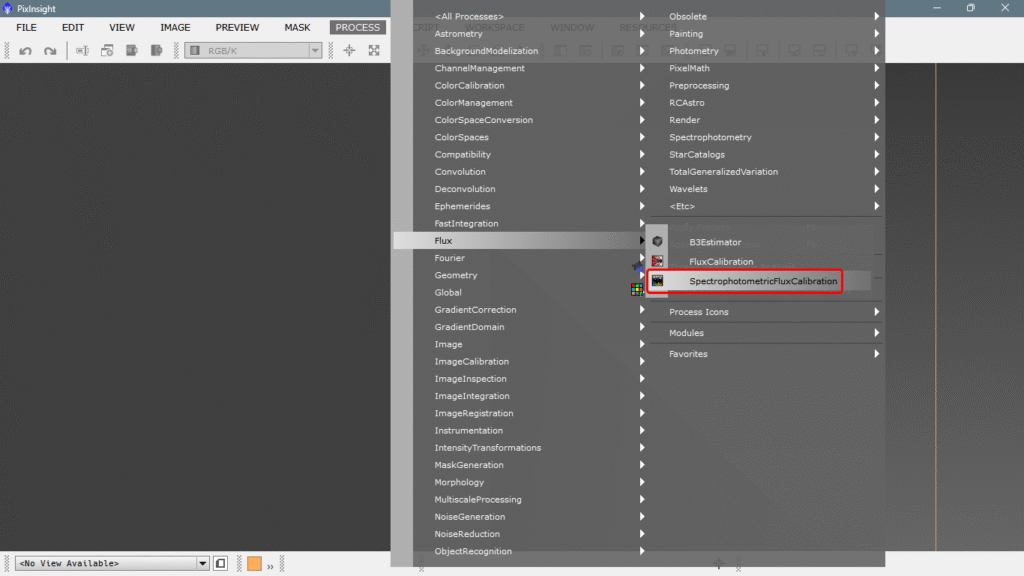
Task: Click the crosshair center-view toolbar icon
Action: 349,50
